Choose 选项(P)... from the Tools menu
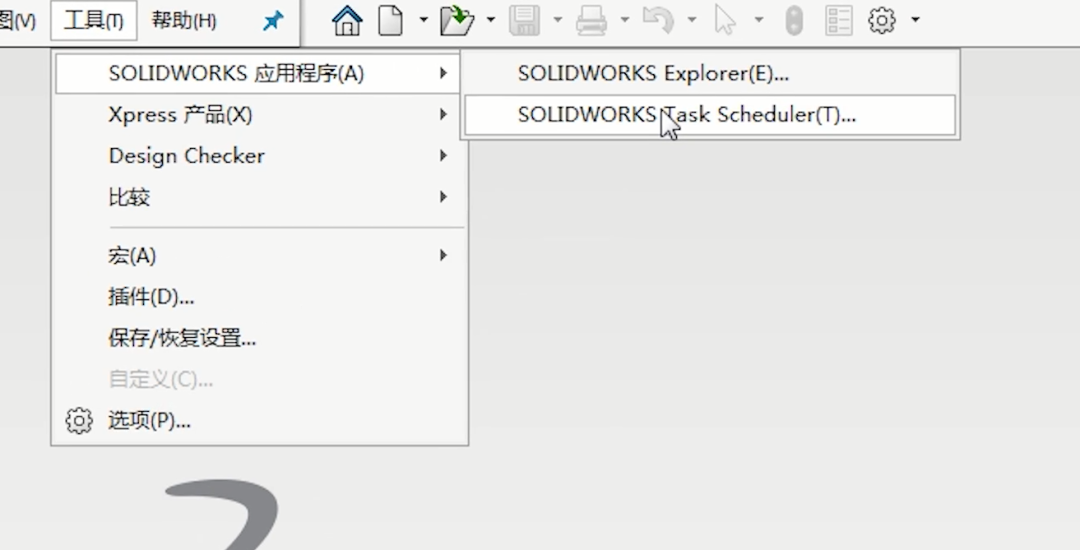Viewport: 1080px width, 550px height. [x=258, y=421]
